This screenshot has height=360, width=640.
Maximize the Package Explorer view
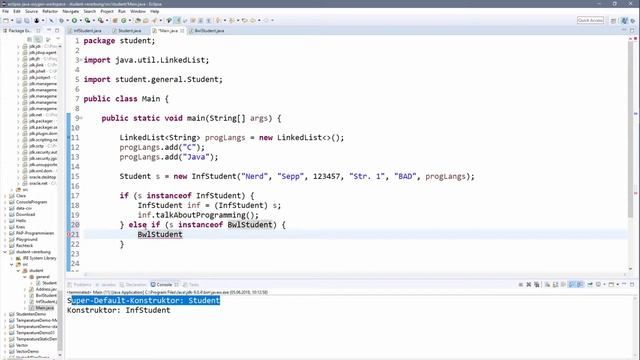pyautogui.click(x=57, y=31)
